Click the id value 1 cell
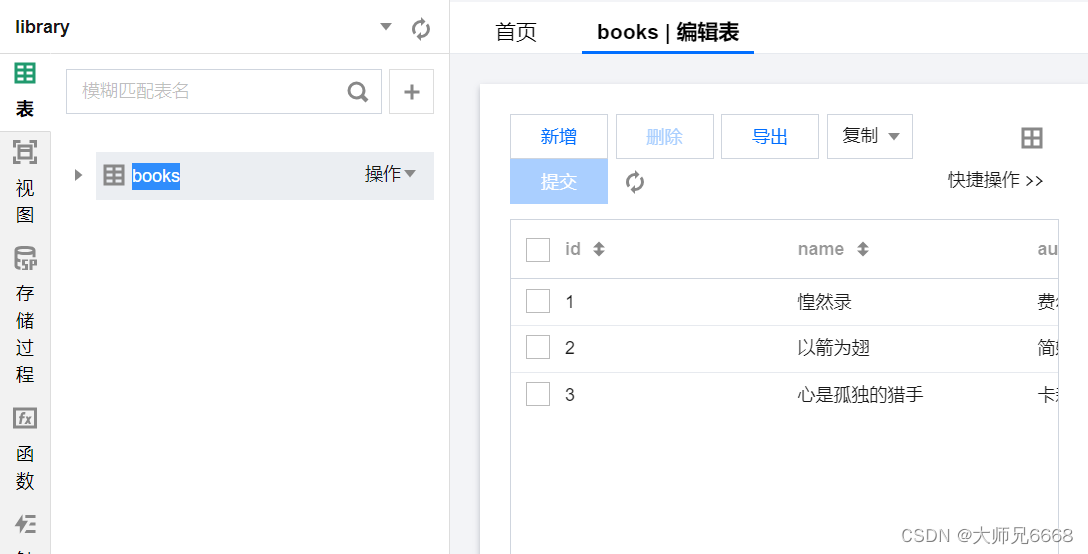The width and height of the screenshot is (1088, 554). [570, 302]
